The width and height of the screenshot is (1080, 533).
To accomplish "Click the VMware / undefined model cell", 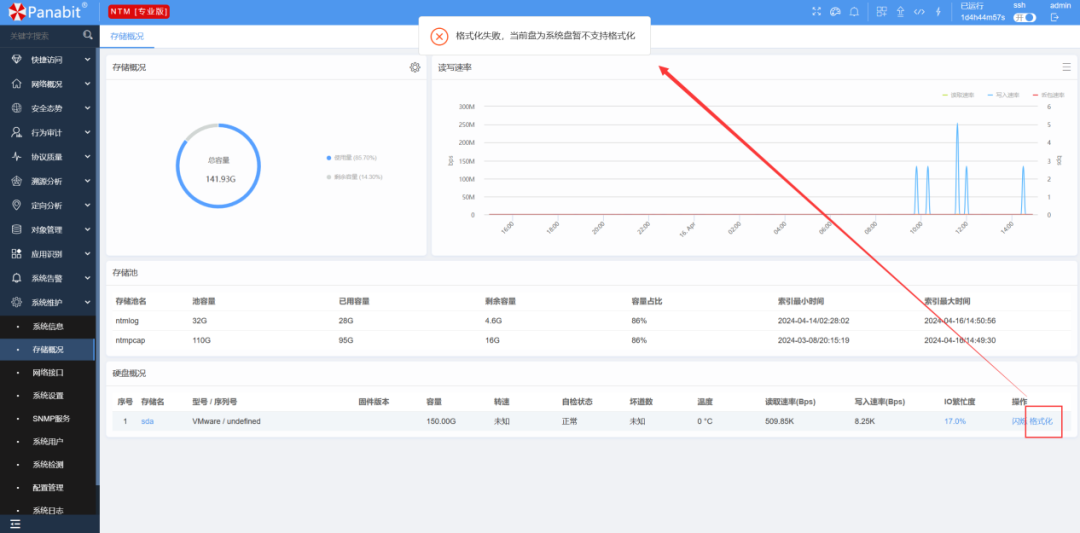I will click(x=226, y=421).
